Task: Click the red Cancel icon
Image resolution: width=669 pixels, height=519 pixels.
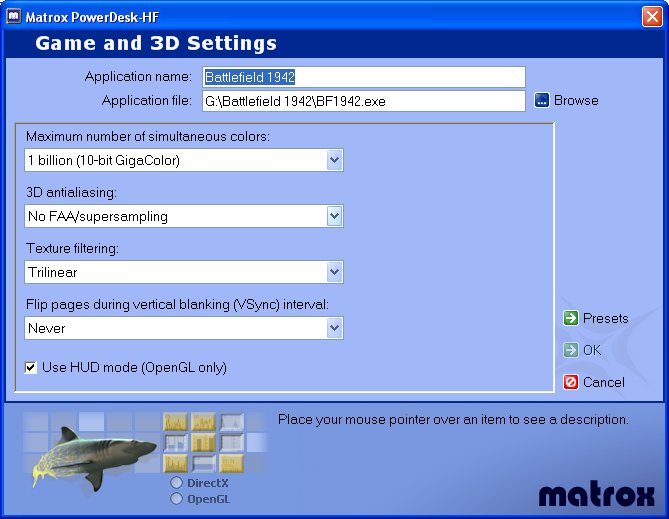Action: click(570, 382)
